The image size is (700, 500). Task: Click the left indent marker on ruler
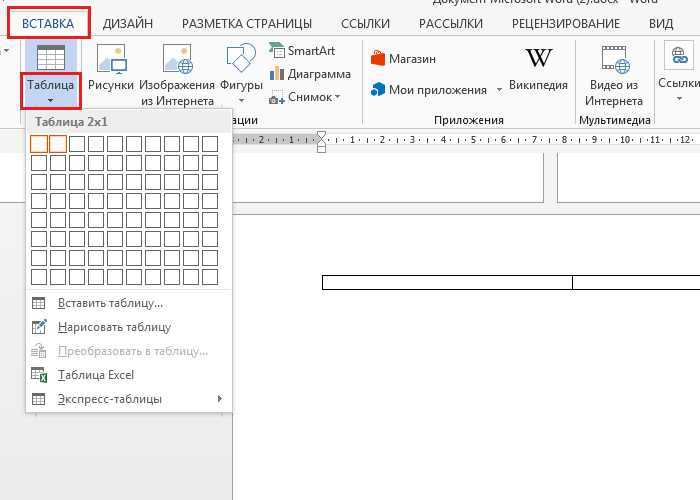(321, 148)
